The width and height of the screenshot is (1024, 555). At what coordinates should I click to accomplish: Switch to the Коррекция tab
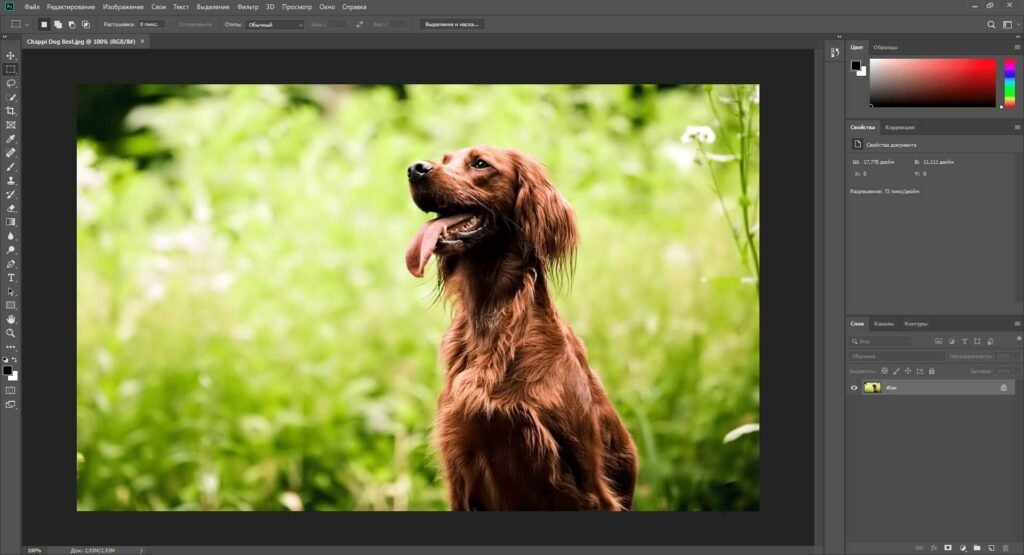point(900,127)
